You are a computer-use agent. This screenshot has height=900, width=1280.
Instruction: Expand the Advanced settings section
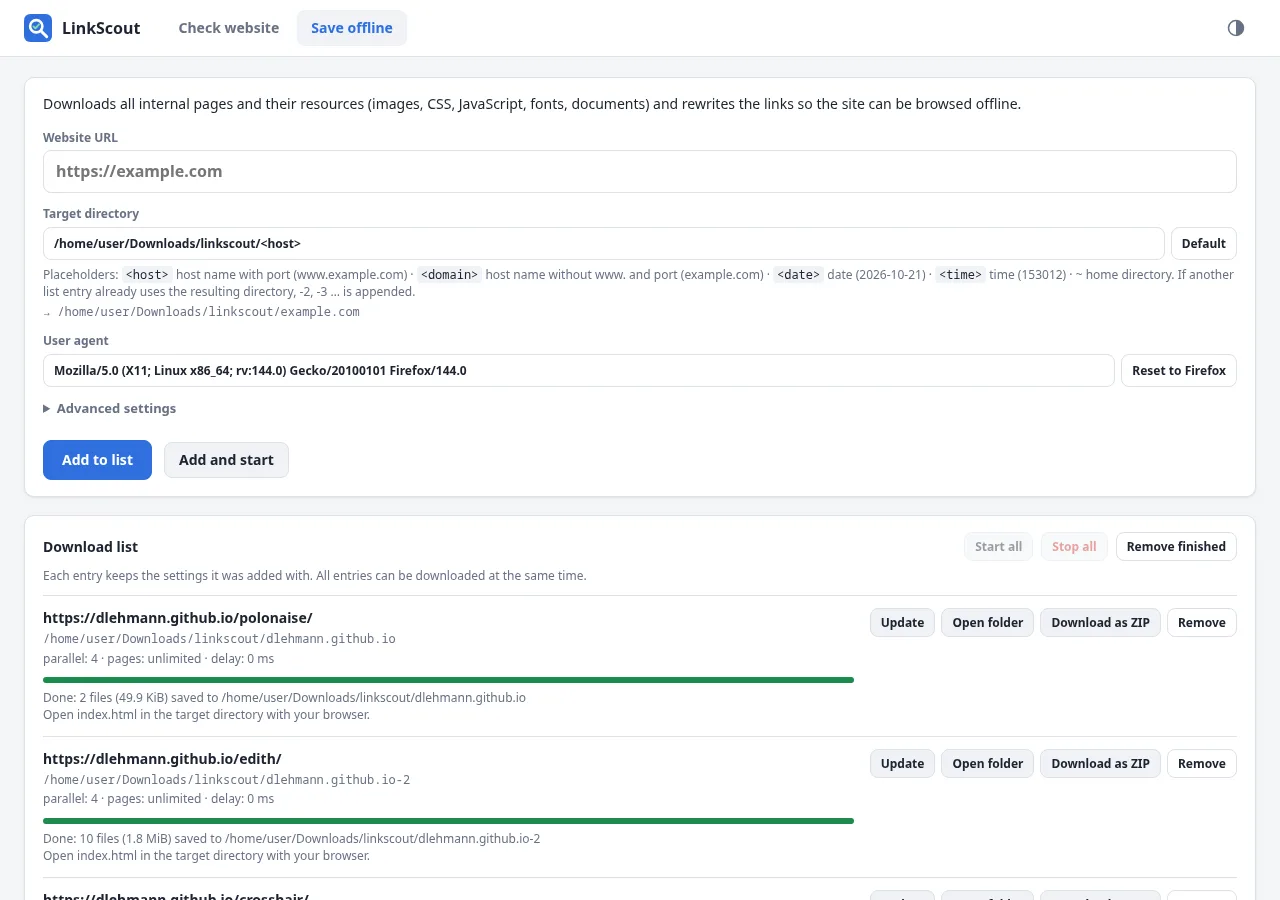(110, 408)
